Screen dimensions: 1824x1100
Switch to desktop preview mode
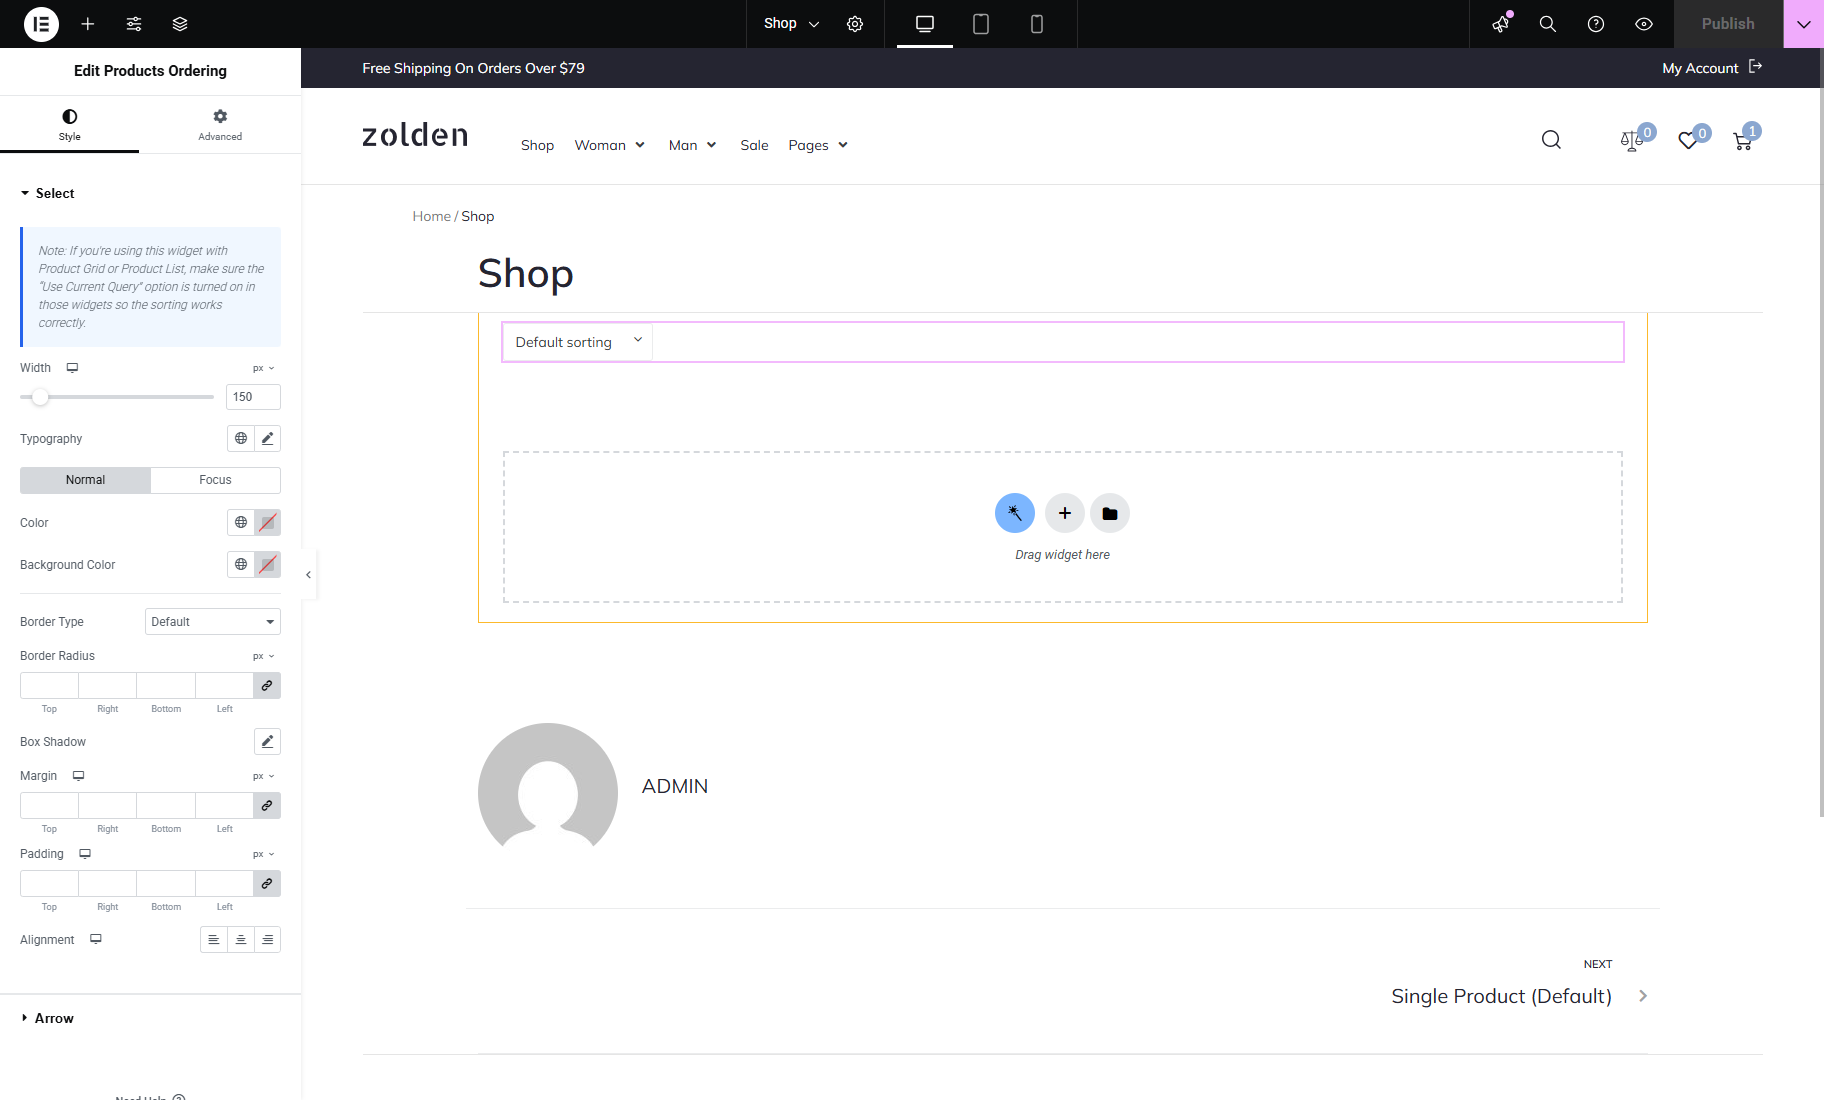coord(925,24)
